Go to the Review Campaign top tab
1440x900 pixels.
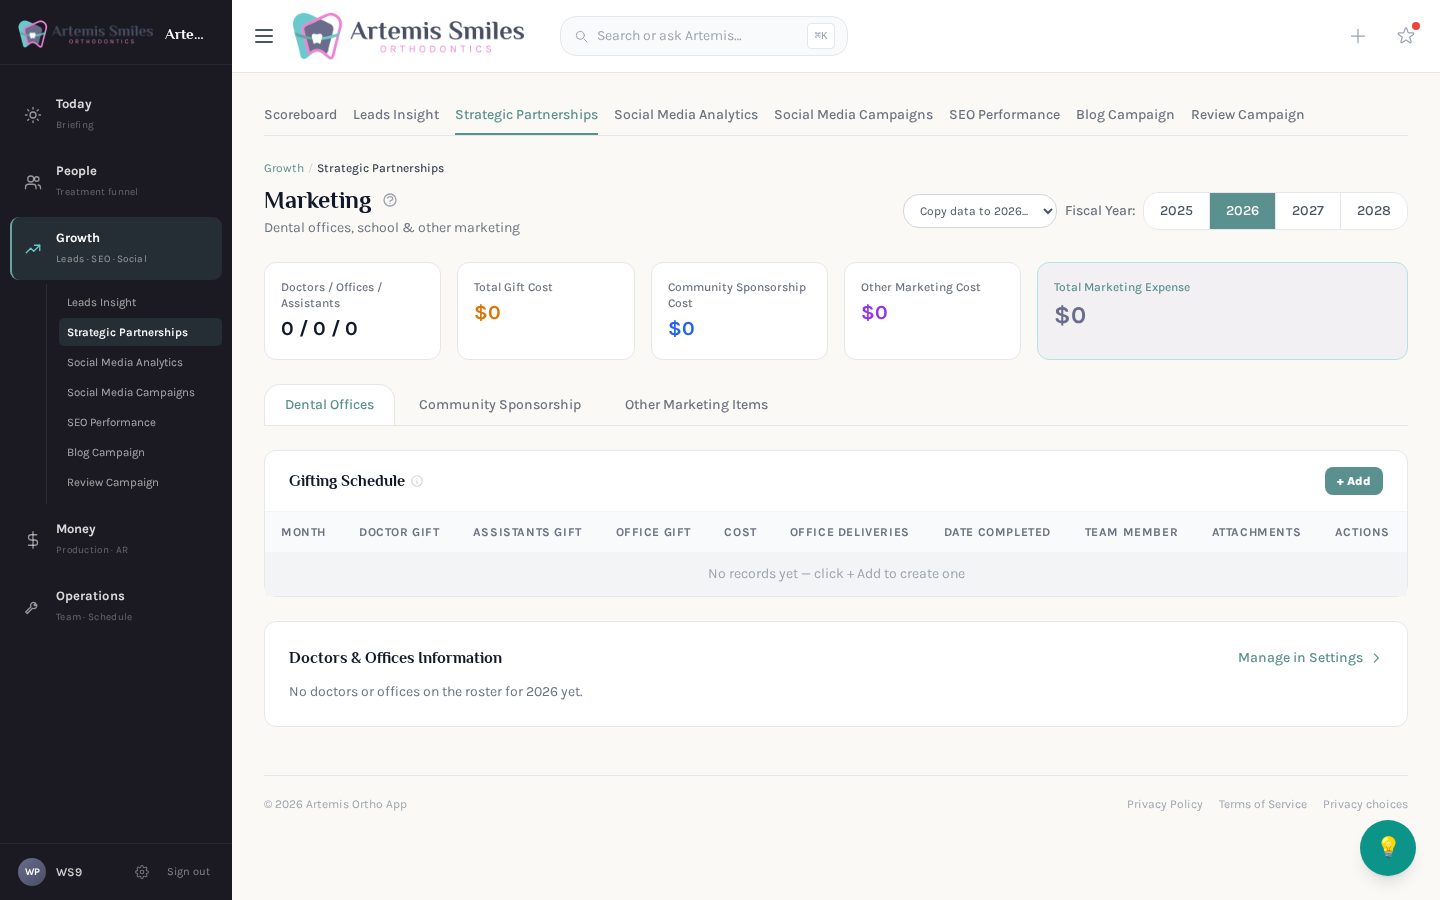(x=1247, y=115)
